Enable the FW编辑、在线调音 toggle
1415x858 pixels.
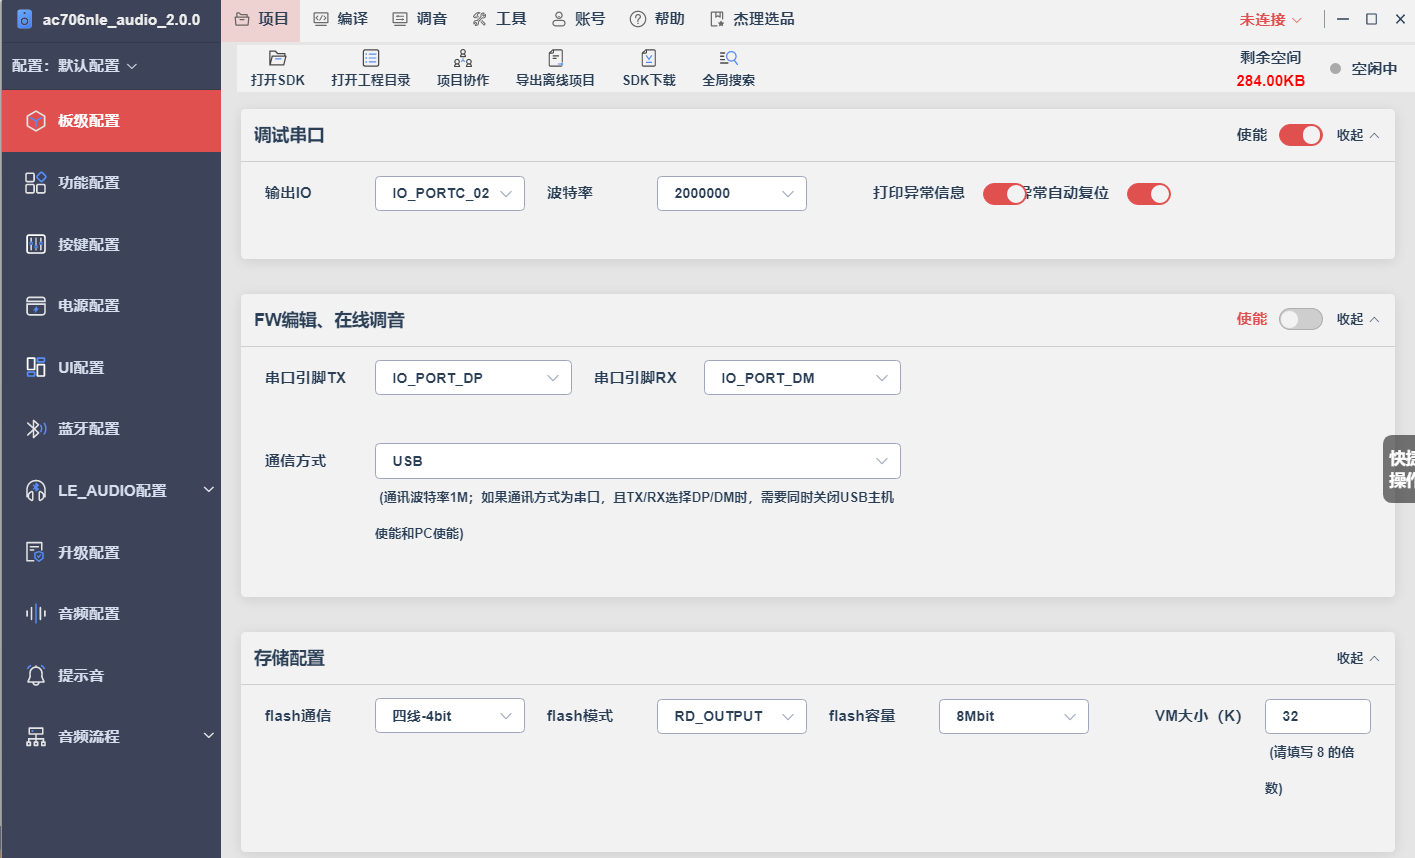tap(1300, 319)
